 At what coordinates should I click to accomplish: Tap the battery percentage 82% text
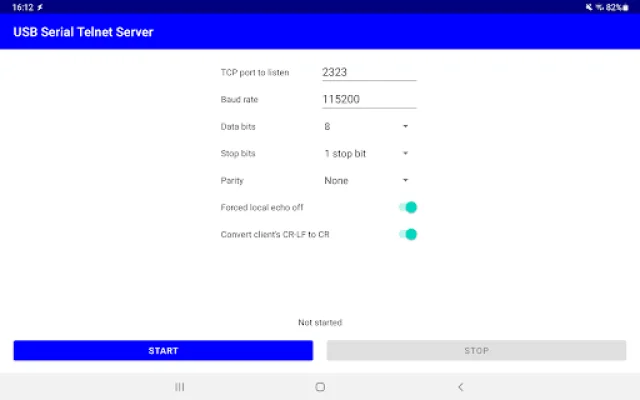click(614, 7)
